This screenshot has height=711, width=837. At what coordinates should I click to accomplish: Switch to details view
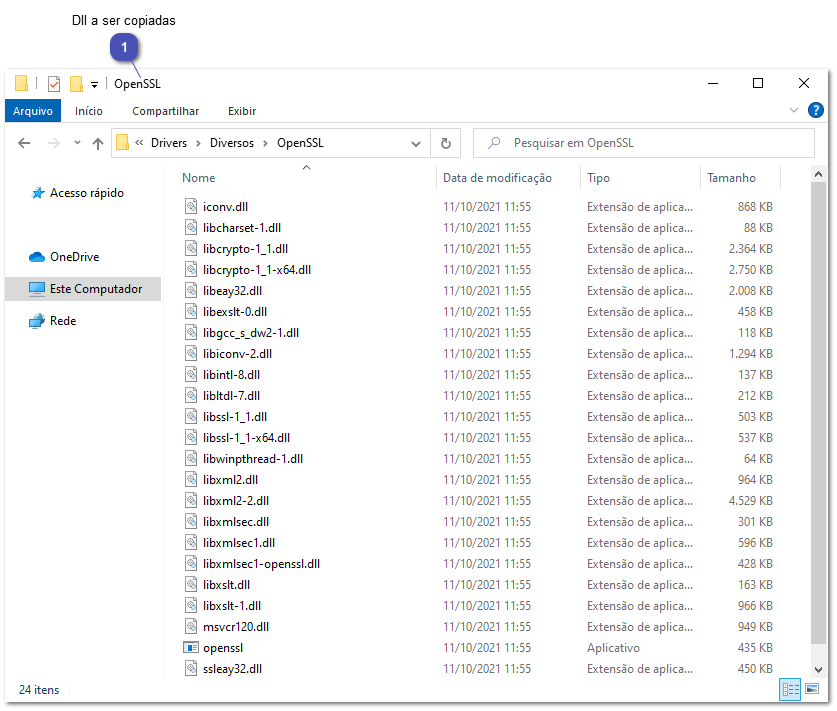pos(790,690)
